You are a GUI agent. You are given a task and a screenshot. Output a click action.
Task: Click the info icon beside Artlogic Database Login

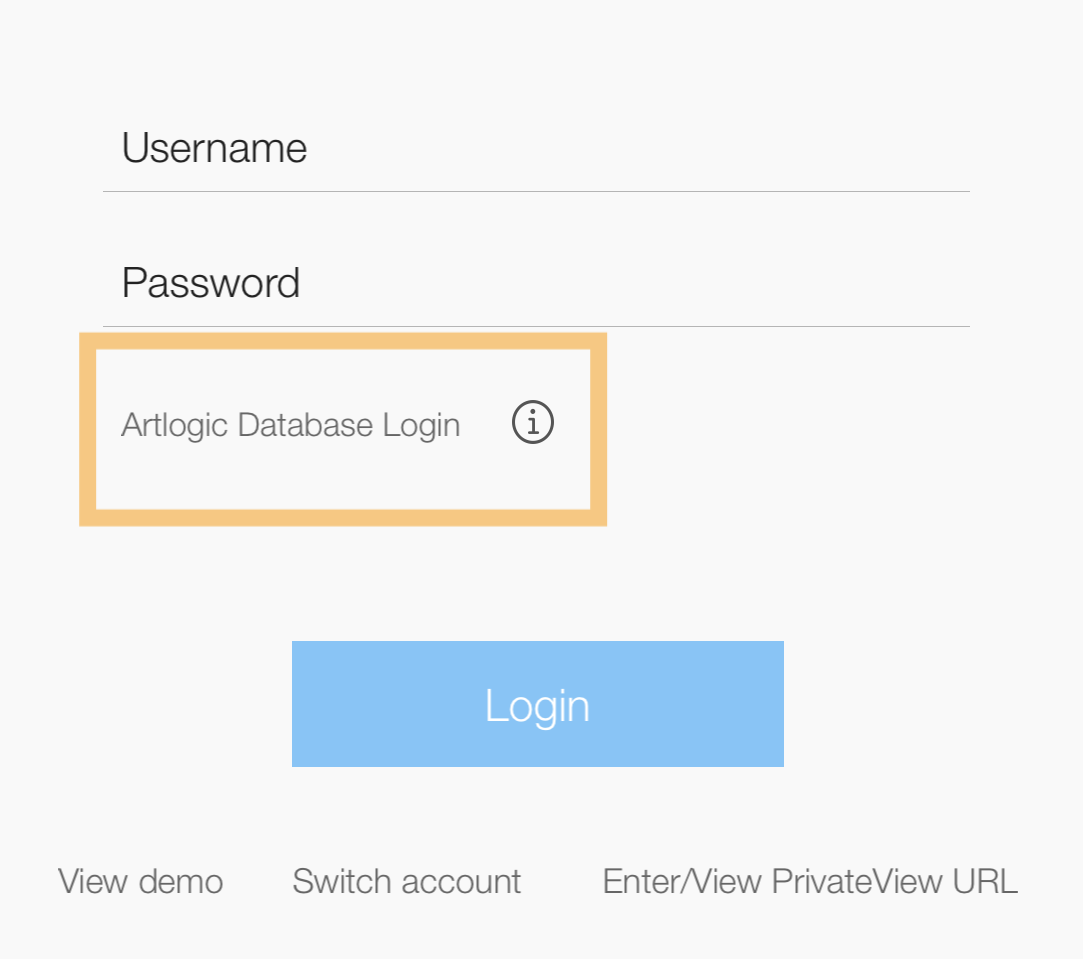(x=533, y=423)
